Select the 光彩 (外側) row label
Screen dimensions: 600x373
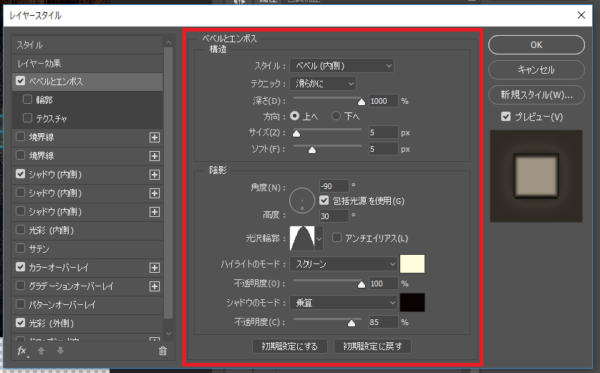51,323
